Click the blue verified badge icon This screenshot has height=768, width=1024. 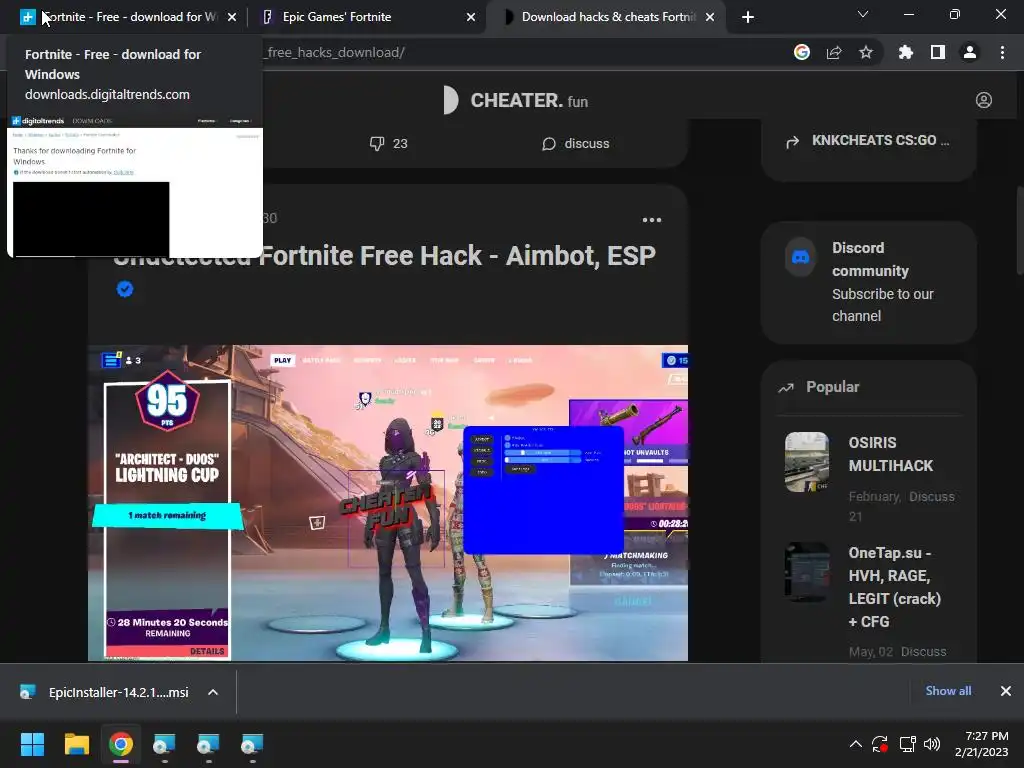125,289
